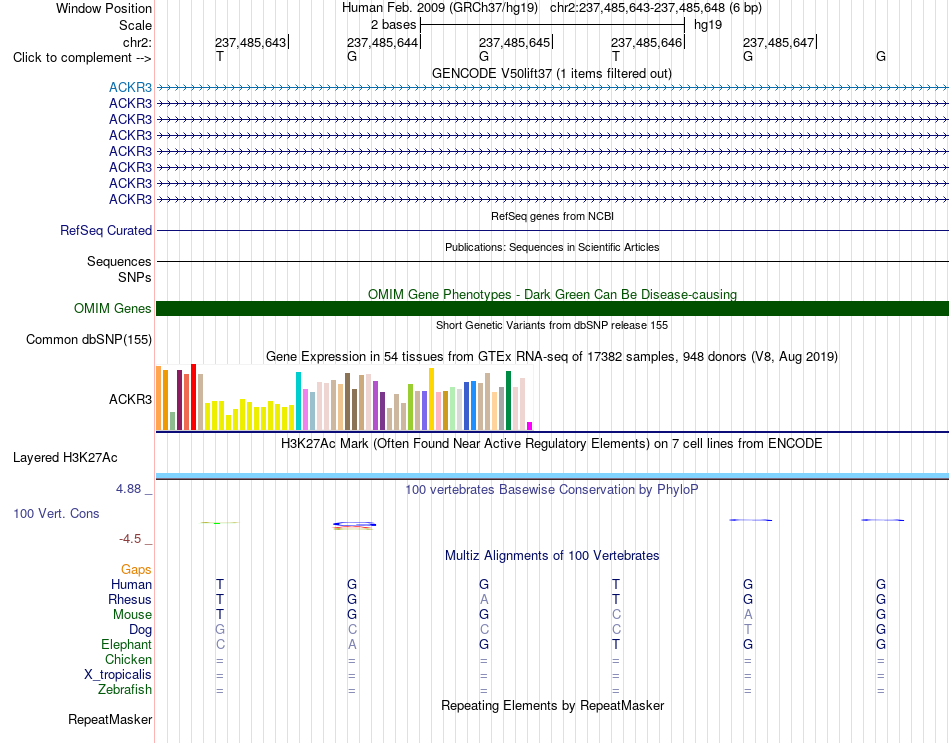Click the ACKR3 label beside GTEx bar chart
The width and height of the screenshot is (950, 743).
130,399
